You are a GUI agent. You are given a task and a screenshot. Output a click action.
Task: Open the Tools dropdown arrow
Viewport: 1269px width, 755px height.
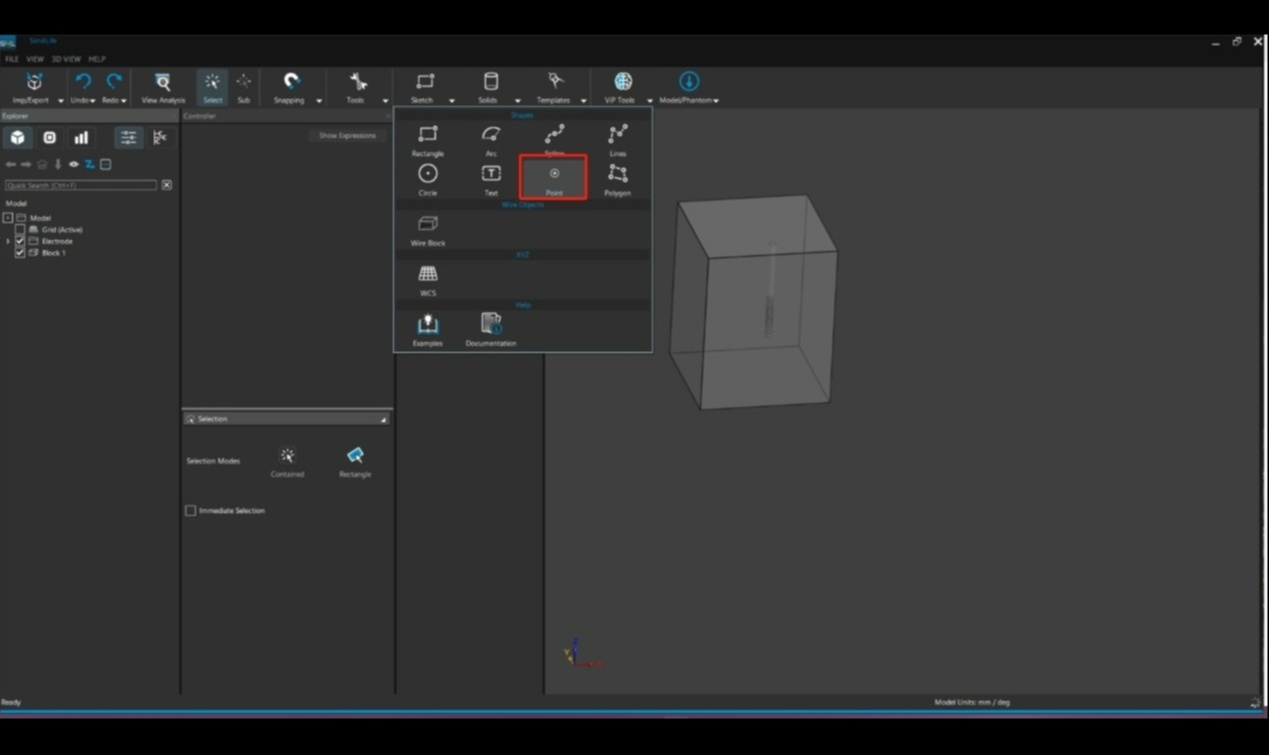pos(385,101)
